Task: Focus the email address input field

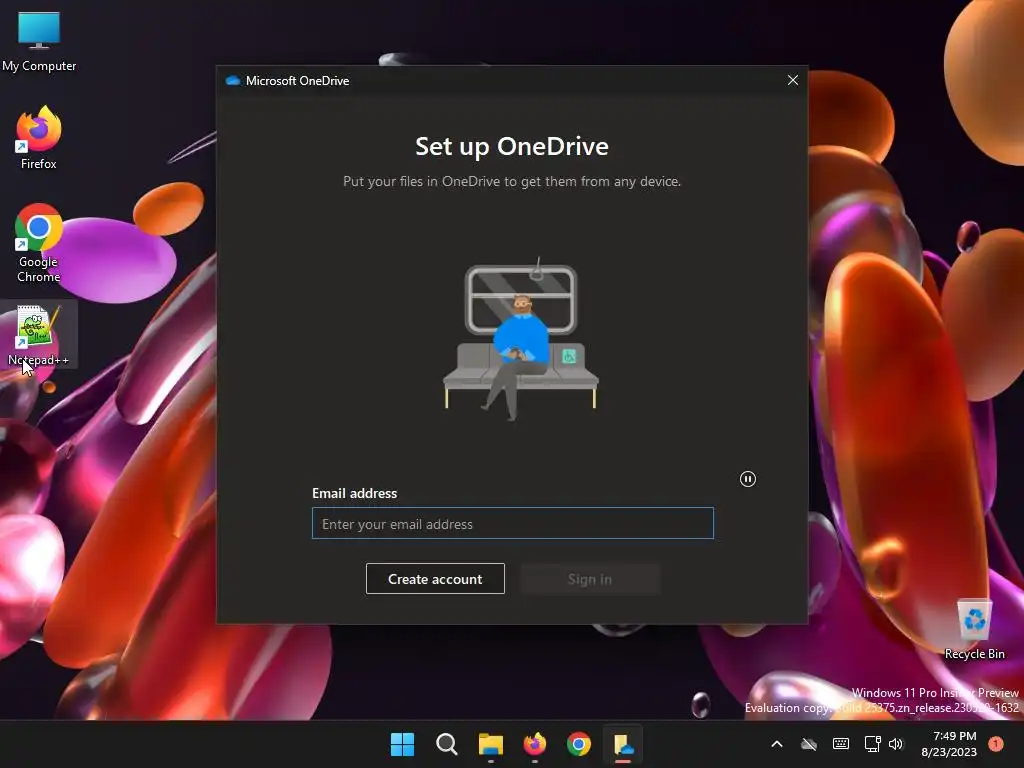Action: pos(513,523)
